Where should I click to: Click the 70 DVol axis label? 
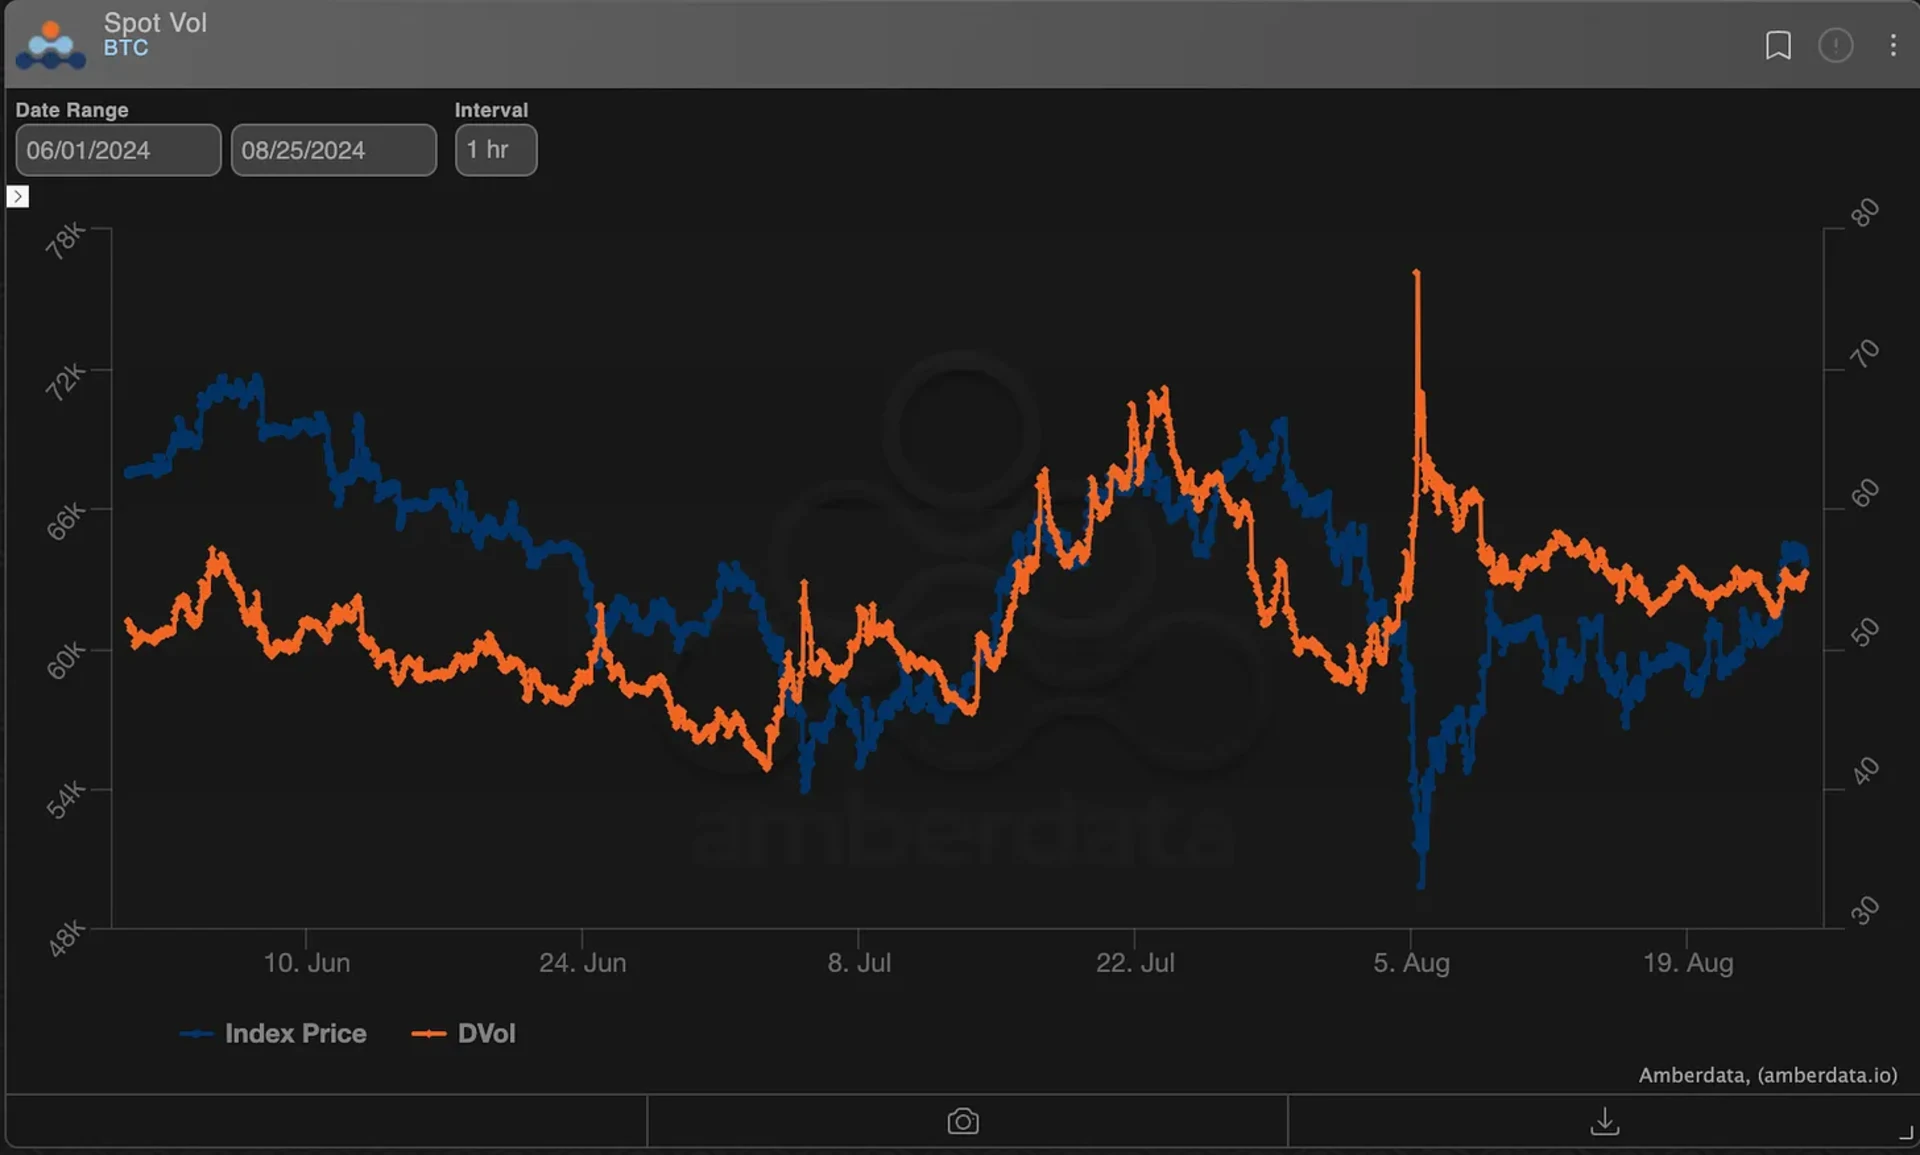pos(1864,352)
